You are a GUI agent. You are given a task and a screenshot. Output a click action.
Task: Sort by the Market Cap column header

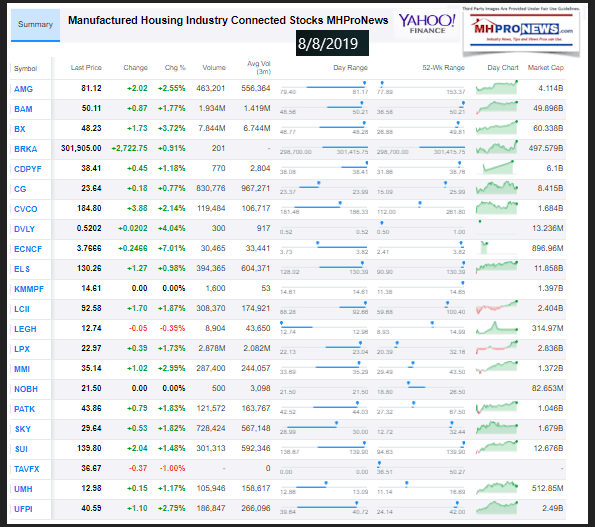[x=546, y=68]
